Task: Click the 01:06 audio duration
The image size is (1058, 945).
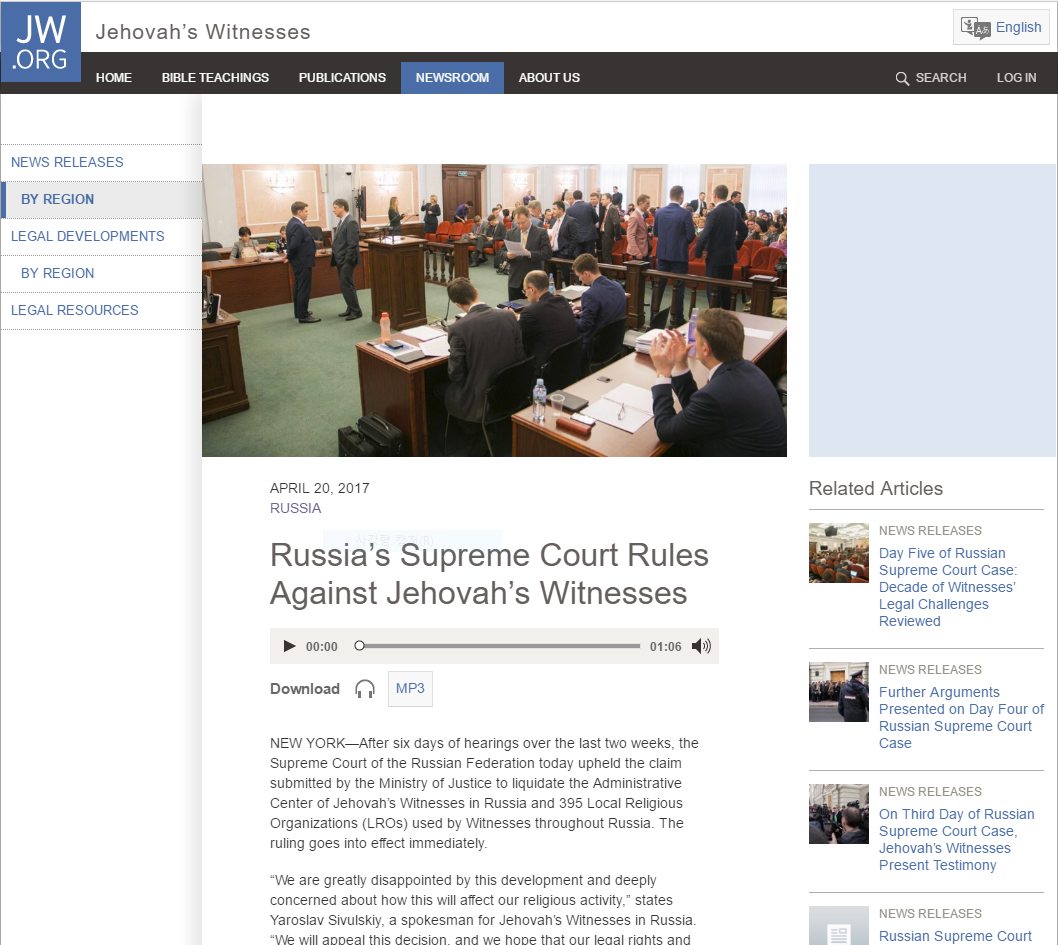Action: click(x=665, y=647)
